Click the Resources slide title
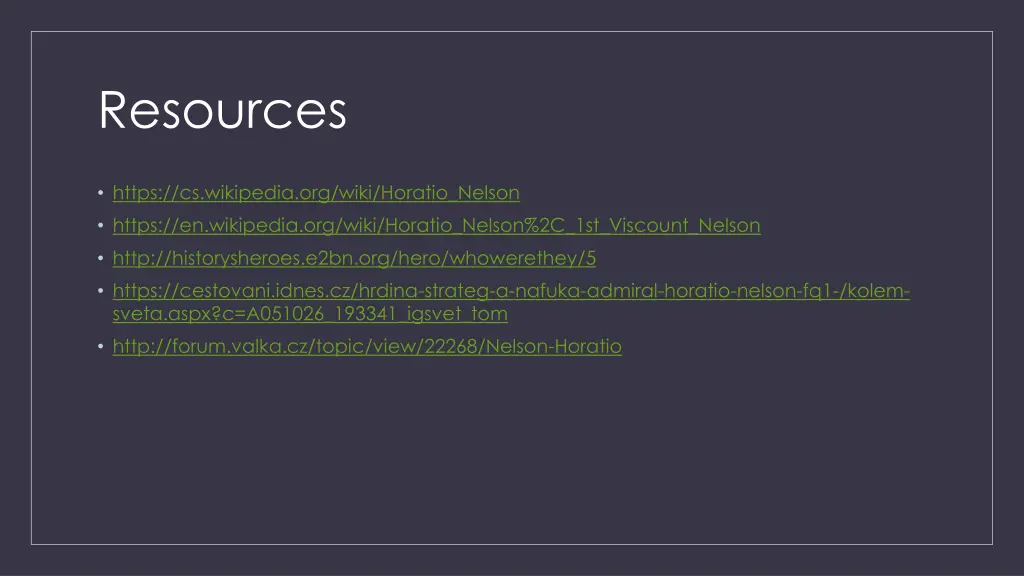Image resolution: width=1024 pixels, height=576 pixels. [x=222, y=110]
